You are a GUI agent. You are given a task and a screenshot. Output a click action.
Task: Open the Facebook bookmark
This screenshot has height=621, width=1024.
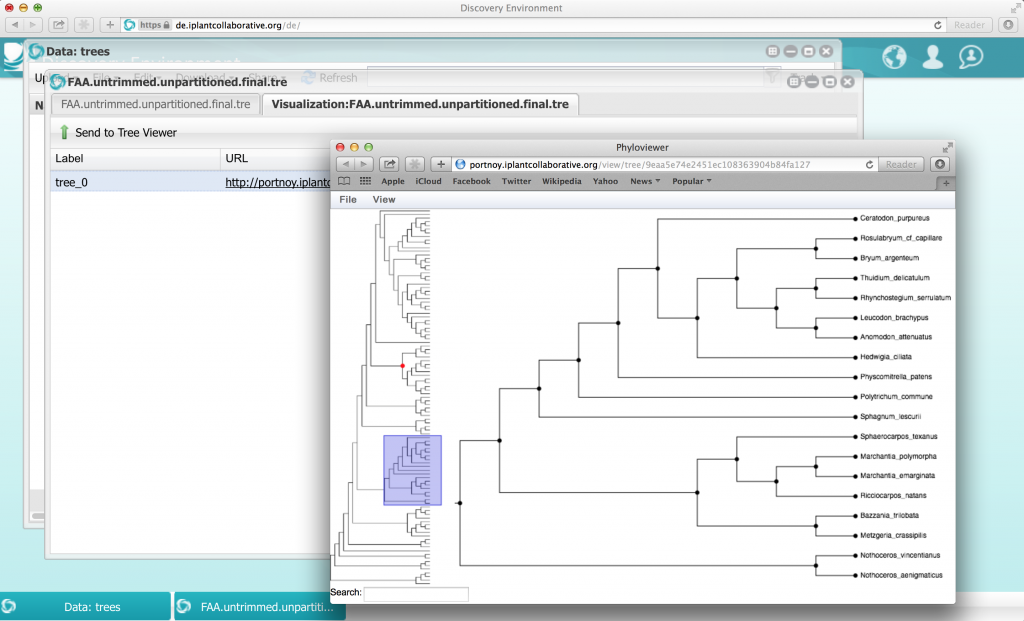click(x=472, y=181)
